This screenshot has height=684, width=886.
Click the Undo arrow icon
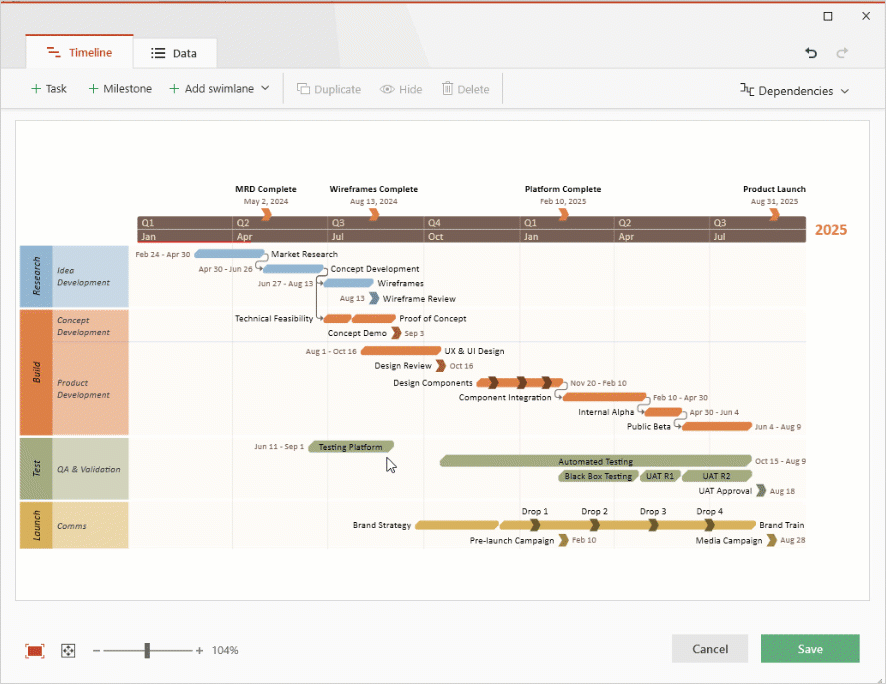[x=810, y=53]
